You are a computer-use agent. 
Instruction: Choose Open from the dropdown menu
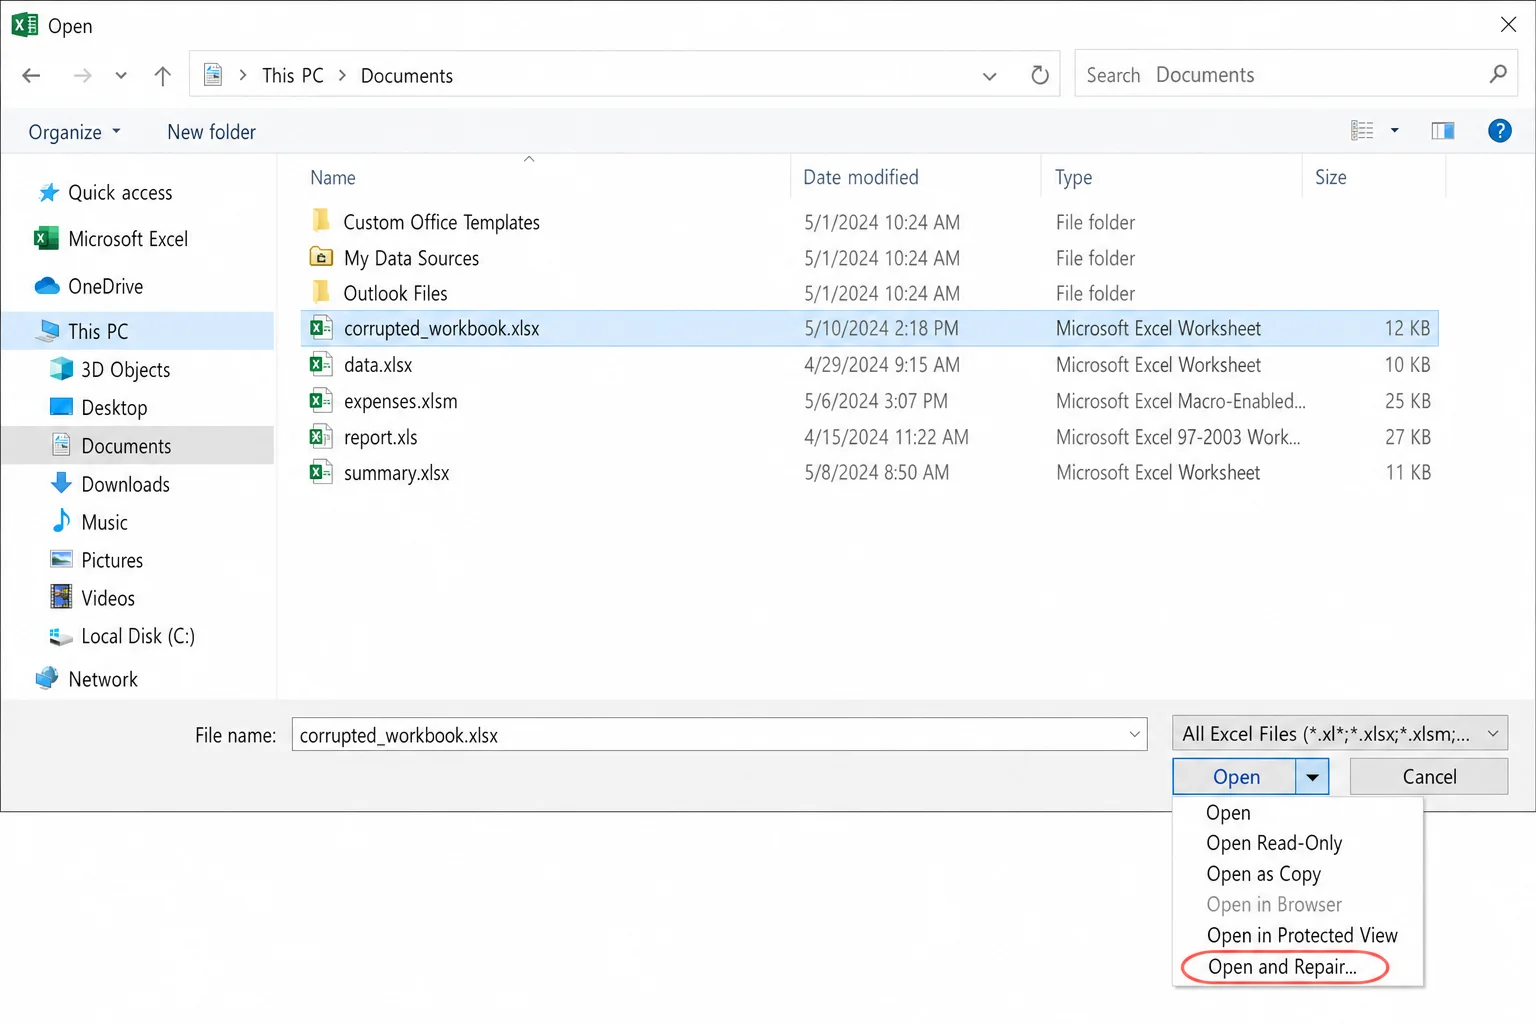click(1228, 813)
